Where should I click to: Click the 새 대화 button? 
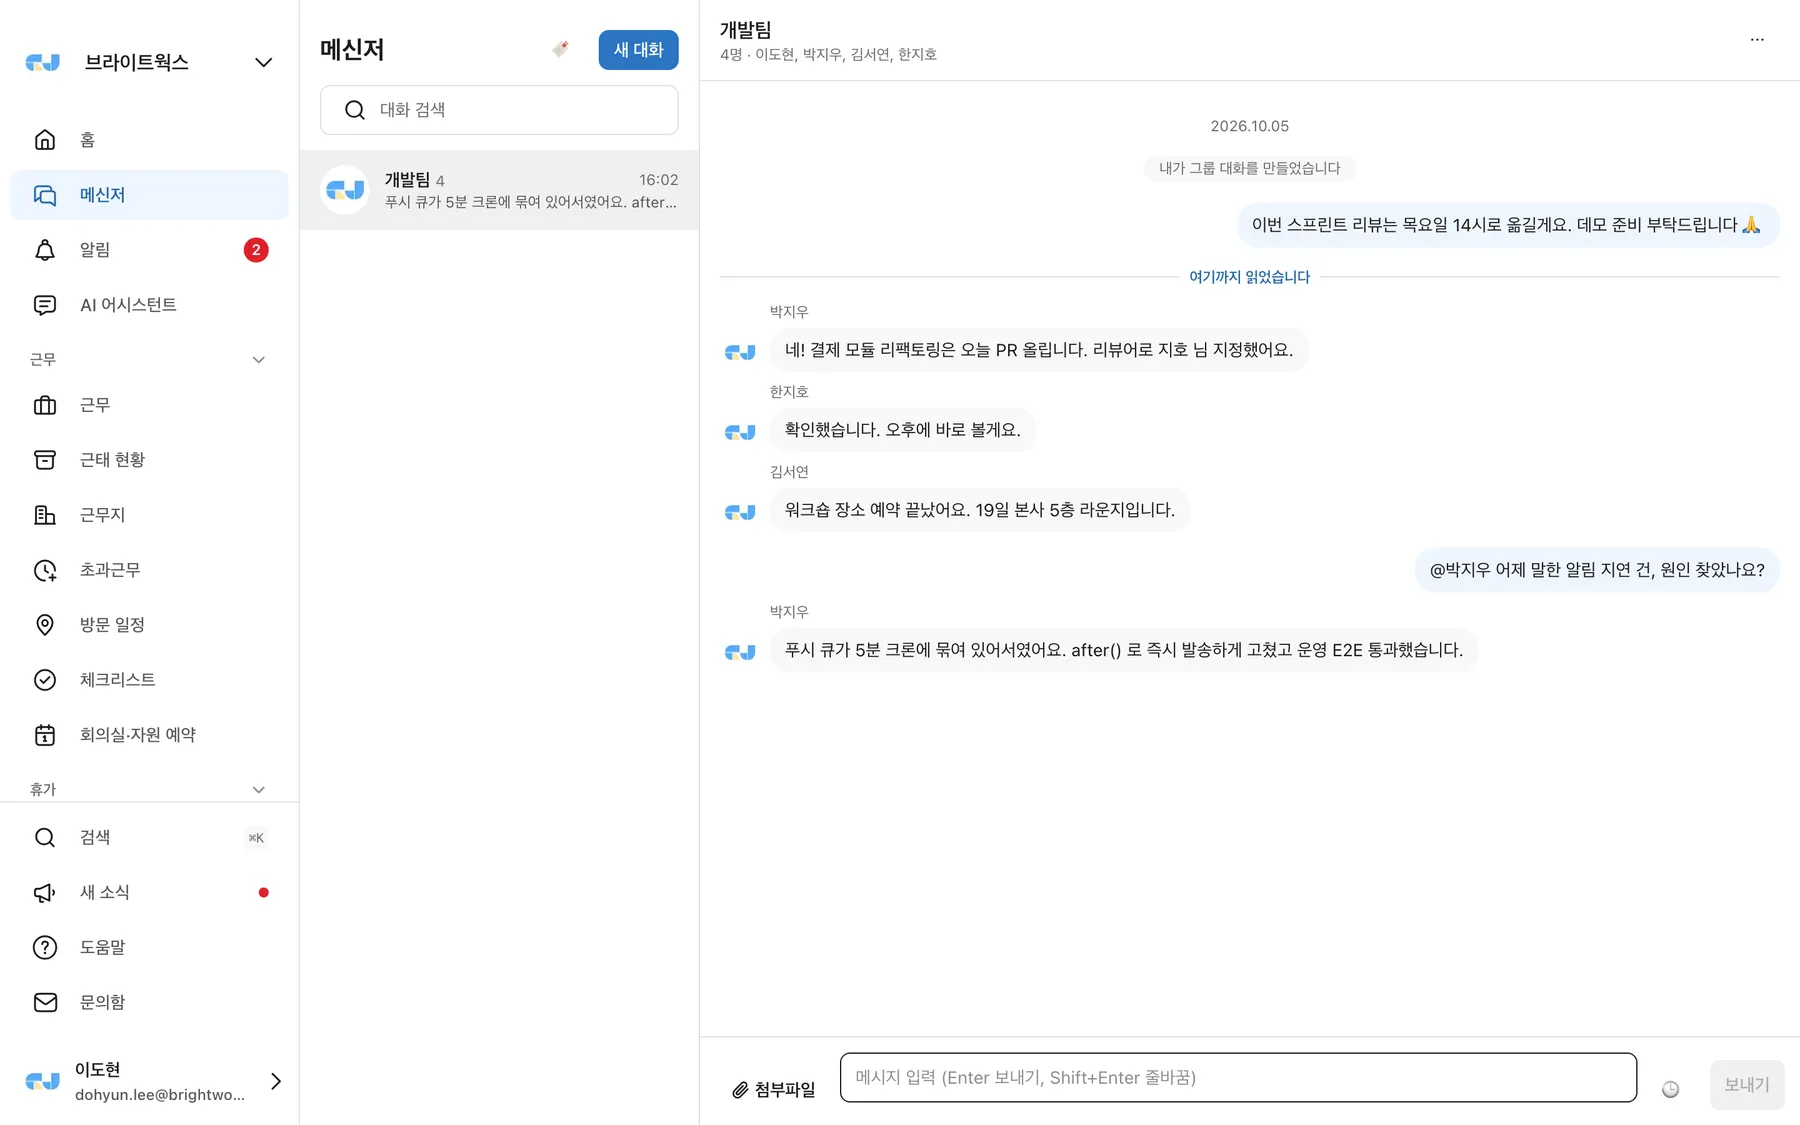click(x=638, y=50)
